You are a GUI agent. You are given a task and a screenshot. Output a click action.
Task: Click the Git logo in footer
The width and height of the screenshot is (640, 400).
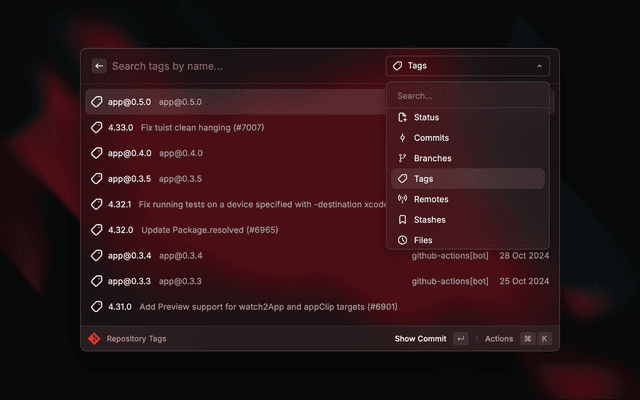(x=94, y=339)
